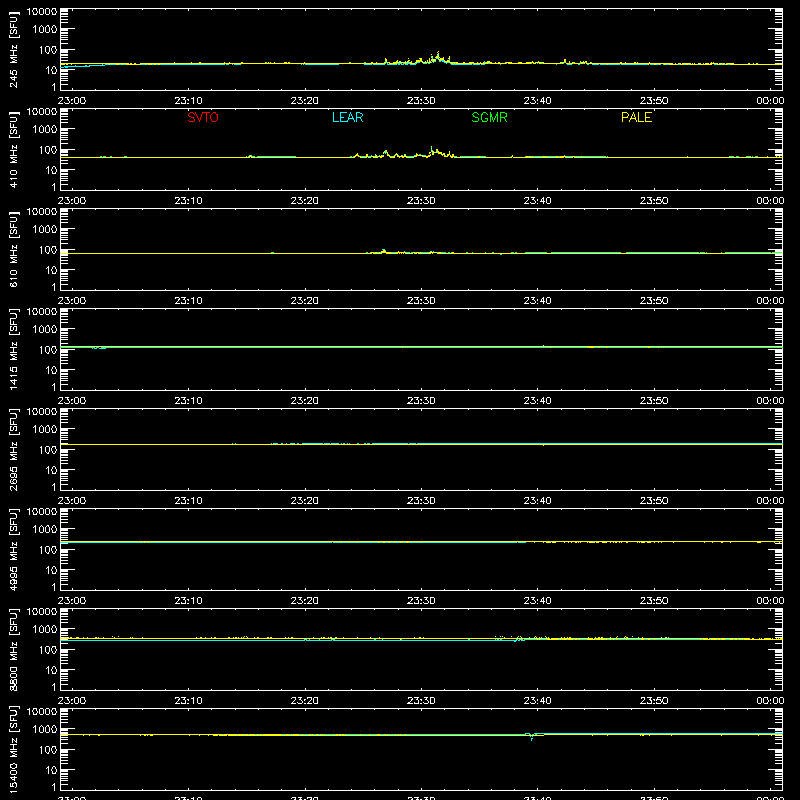Viewport: 800px width, 800px height.
Task: Click the cyan dip in 15400 MHz trace
Action: coord(532,738)
